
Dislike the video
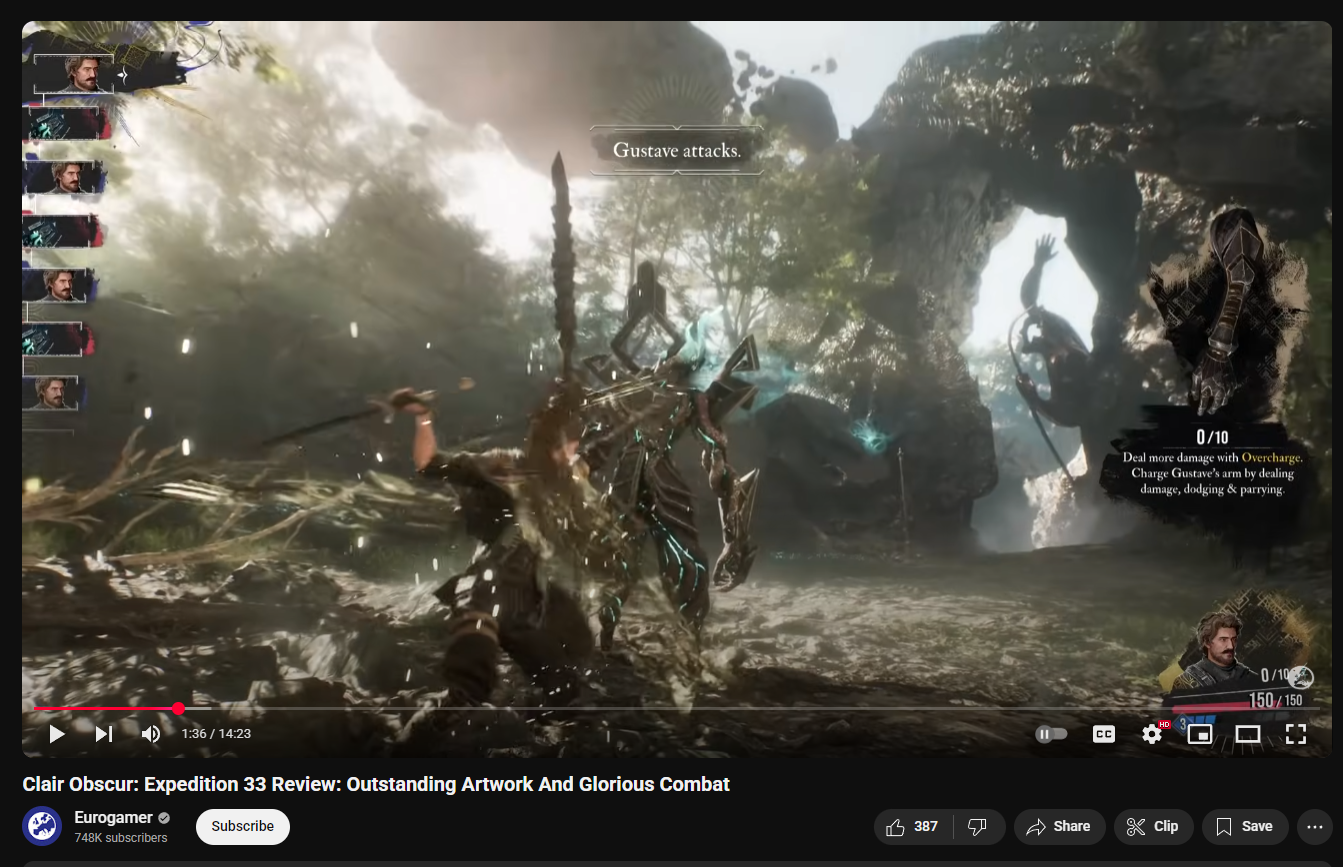point(977,827)
